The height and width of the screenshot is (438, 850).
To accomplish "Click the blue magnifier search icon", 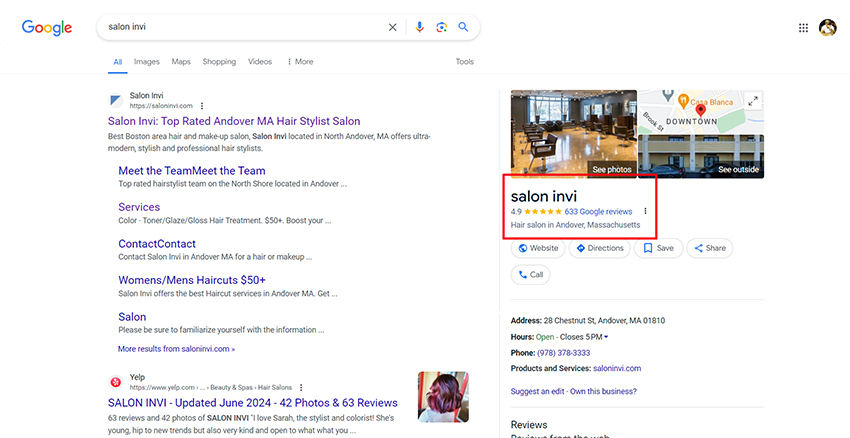I will coord(463,28).
